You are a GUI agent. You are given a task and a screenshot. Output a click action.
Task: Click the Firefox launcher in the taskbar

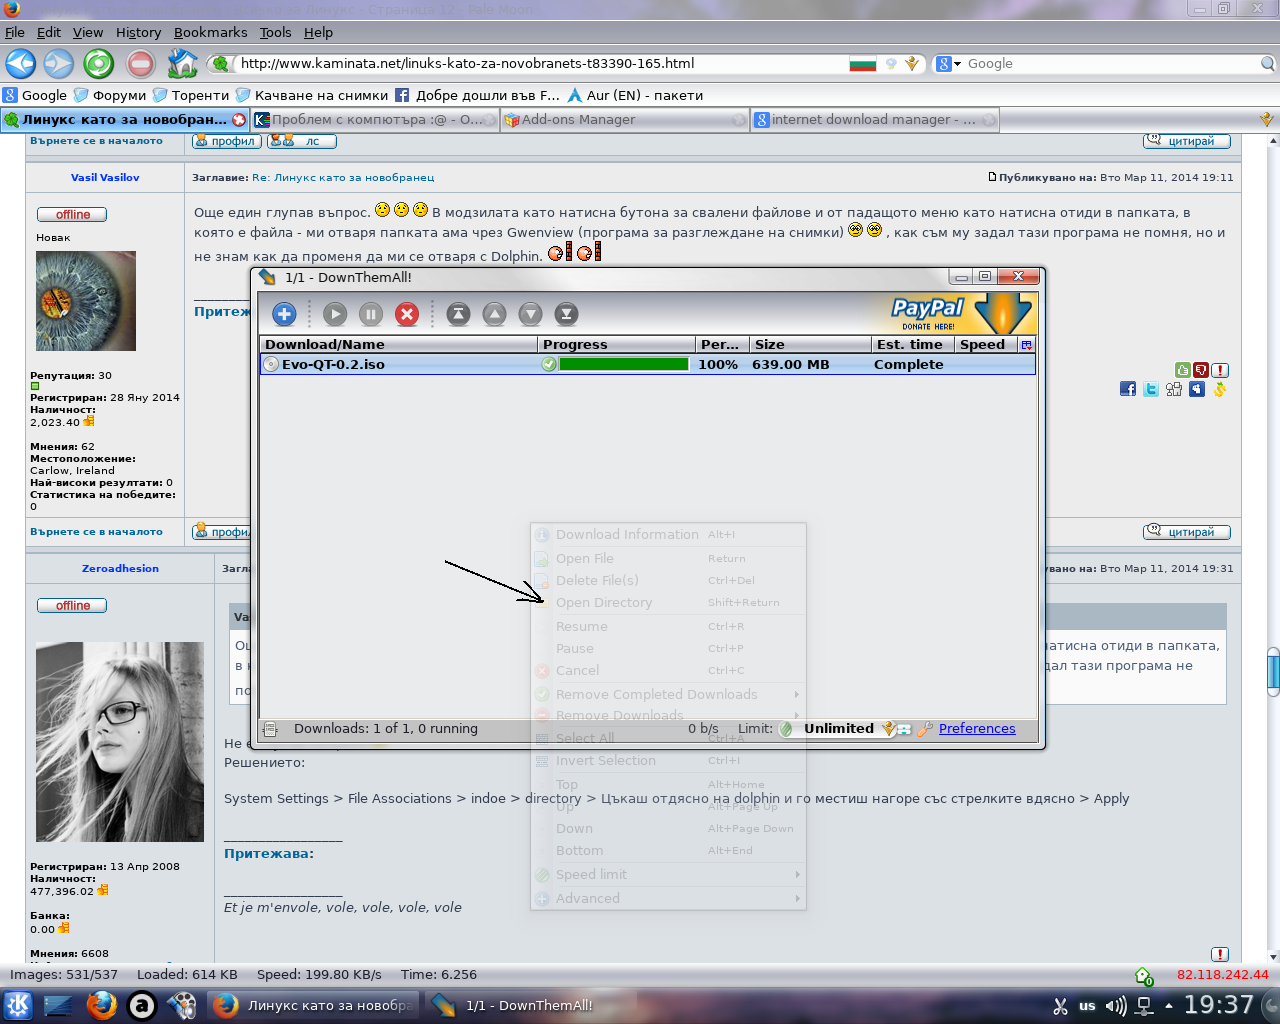[101, 1005]
